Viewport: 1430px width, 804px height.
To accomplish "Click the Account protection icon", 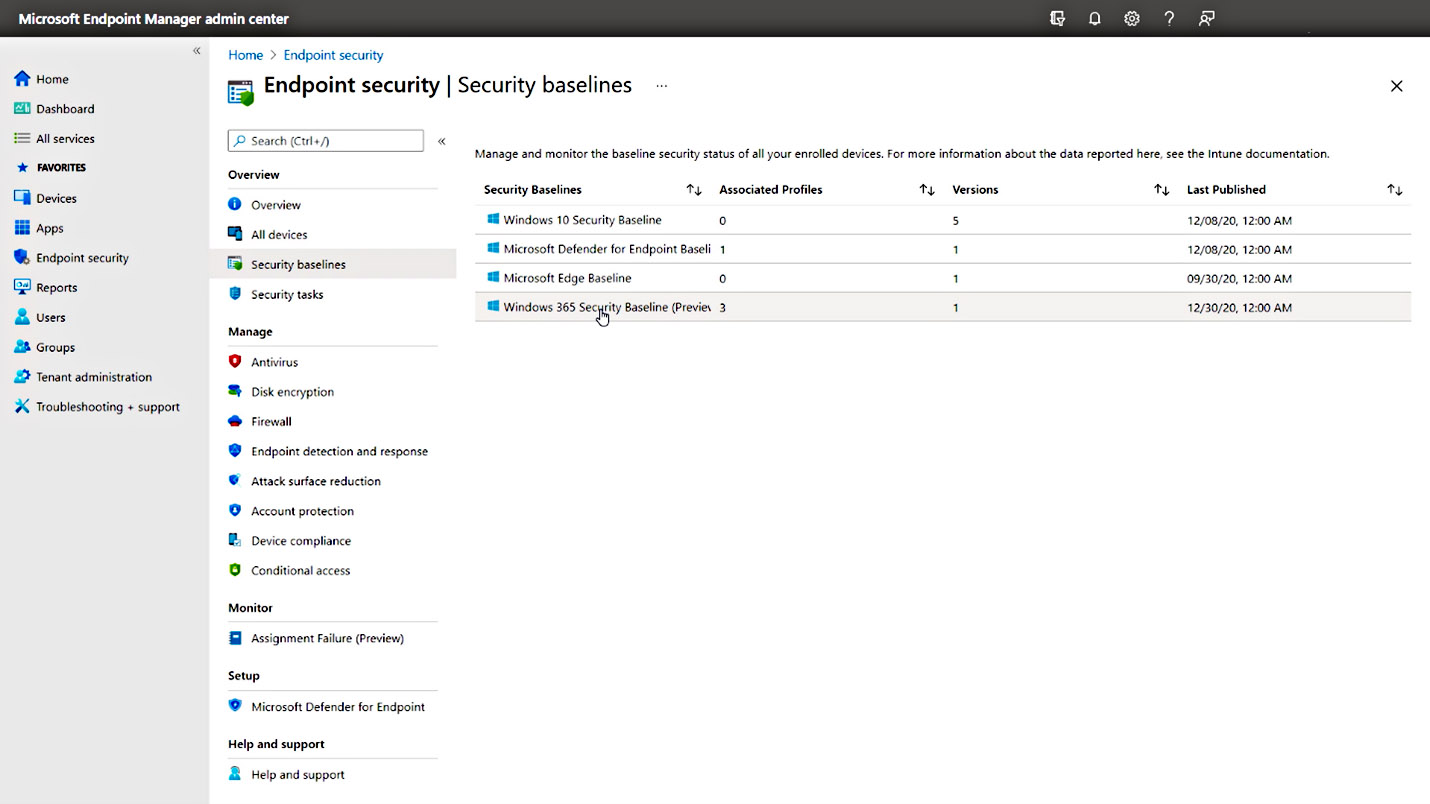I will coord(235,510).
